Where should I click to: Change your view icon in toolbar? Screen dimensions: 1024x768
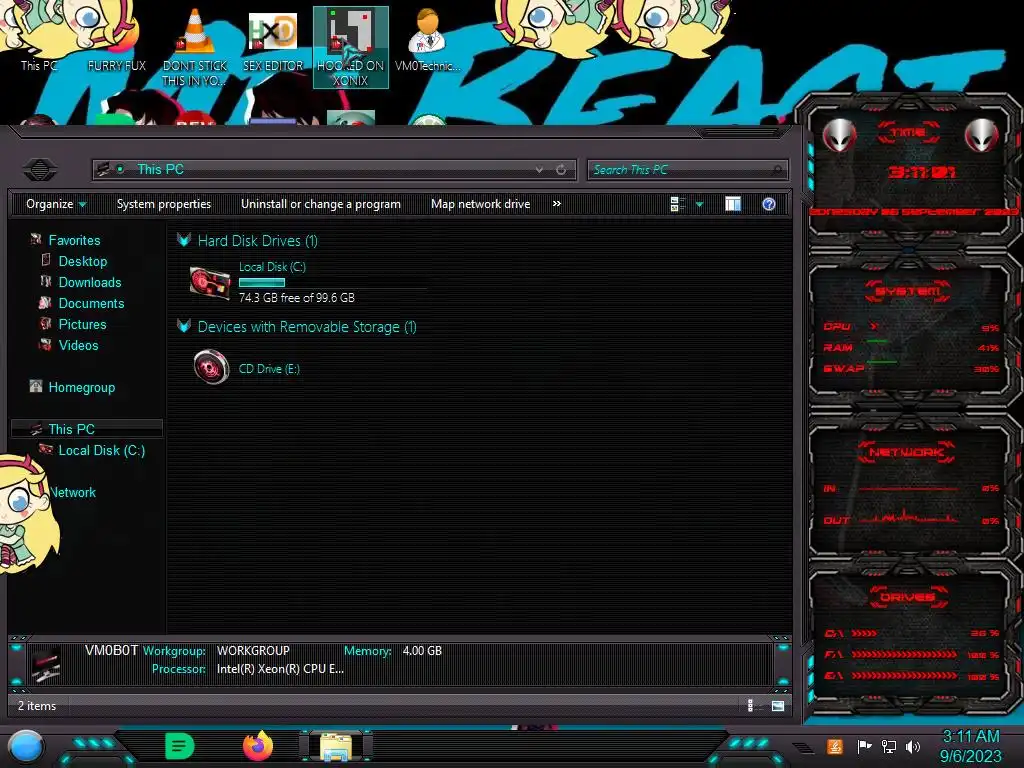(677, 204)
